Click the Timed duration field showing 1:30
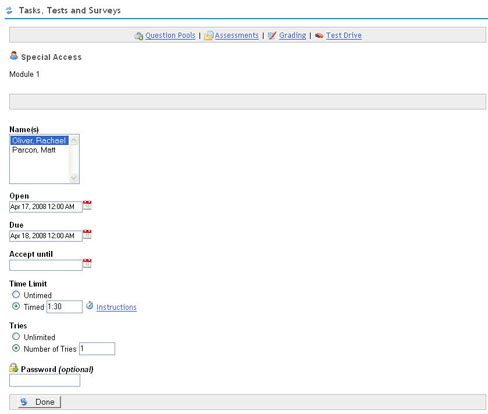Image resolution: width=488 pixels, height=414 pixels. tap(64, 307)
